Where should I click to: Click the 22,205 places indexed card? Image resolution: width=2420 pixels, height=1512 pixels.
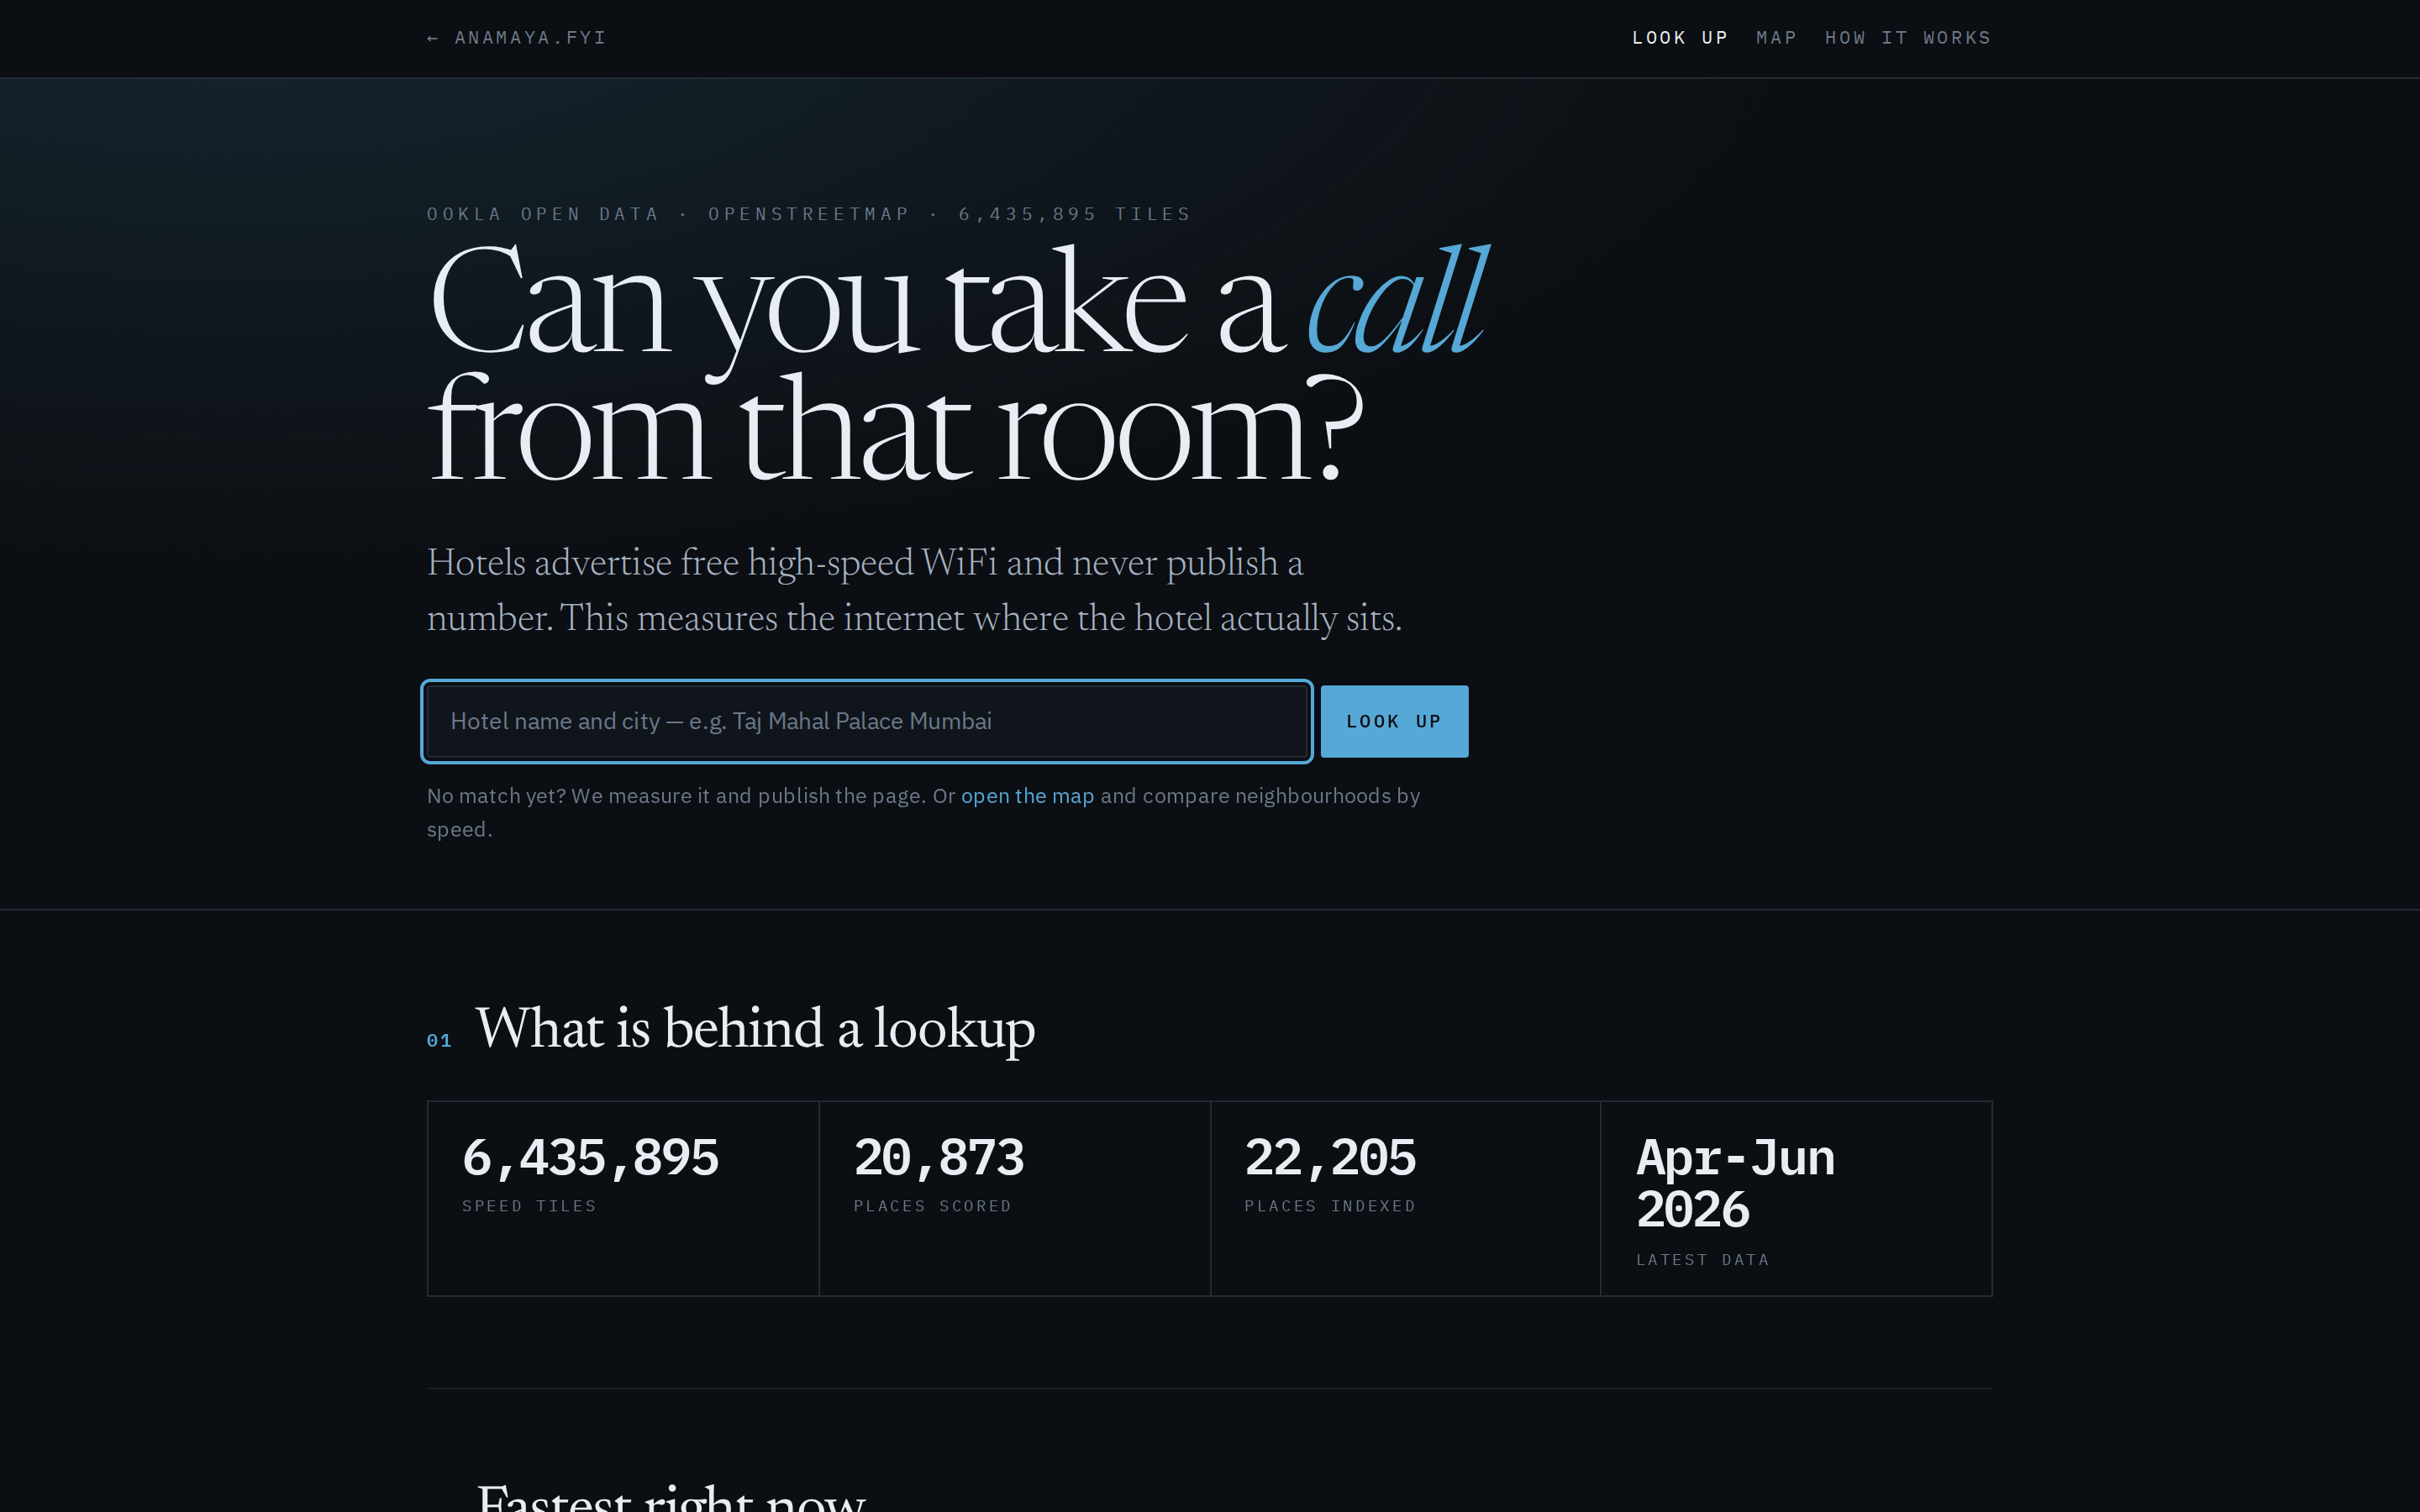pos(1405,1198)
